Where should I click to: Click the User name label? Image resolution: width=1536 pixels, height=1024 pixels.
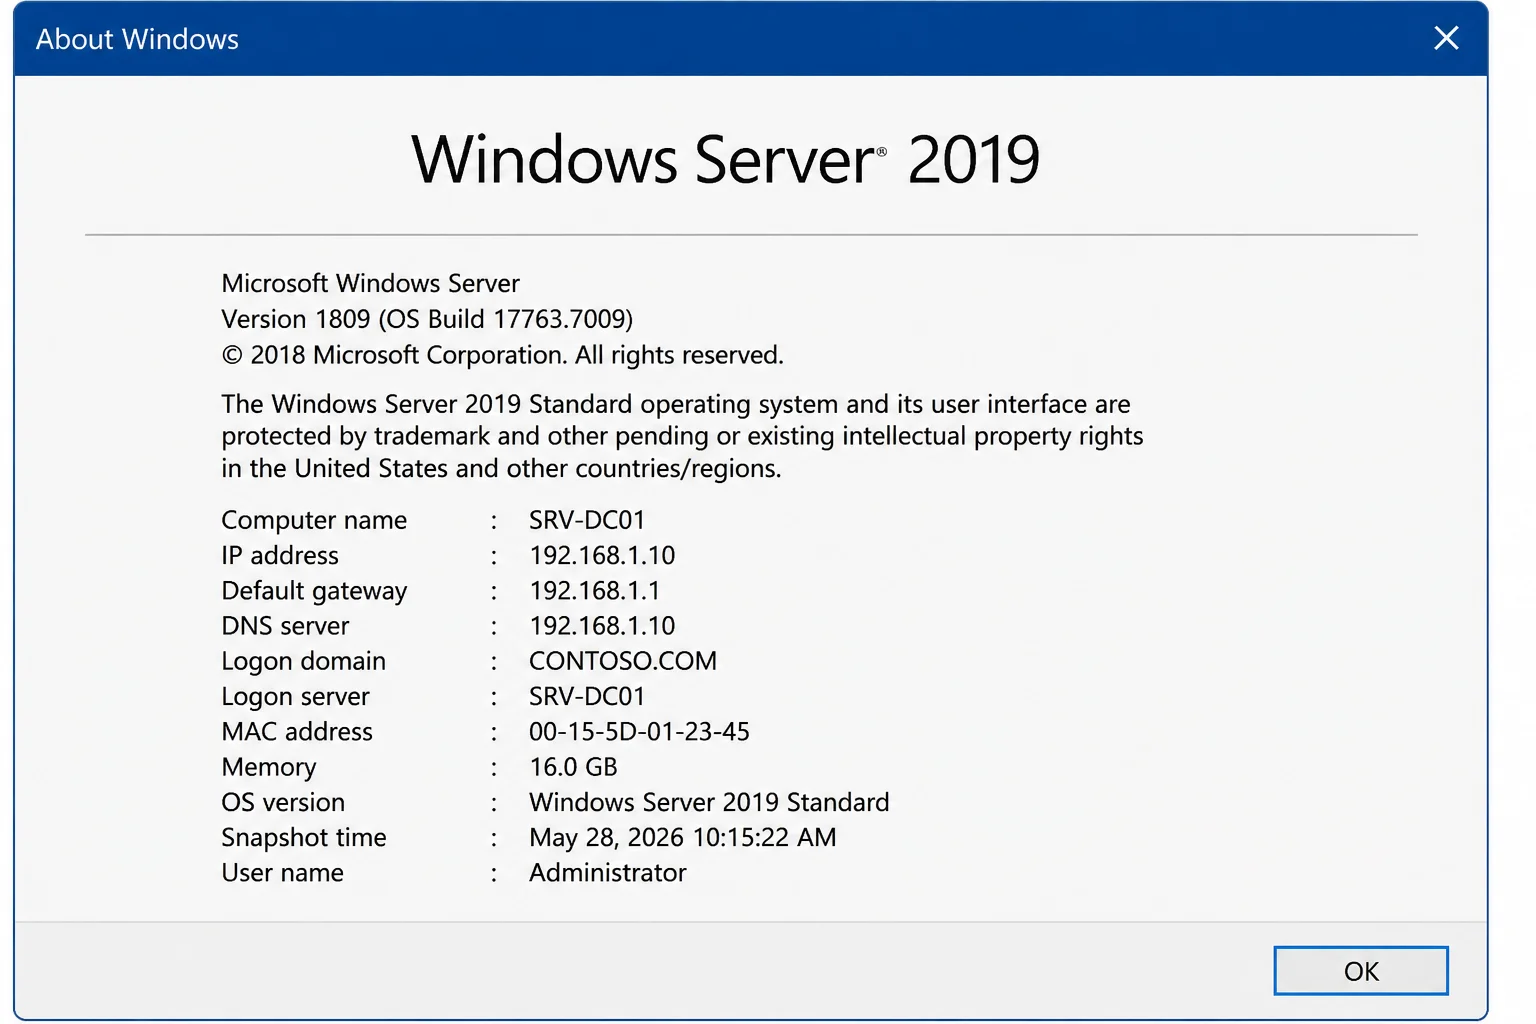(x=282, y=873)
